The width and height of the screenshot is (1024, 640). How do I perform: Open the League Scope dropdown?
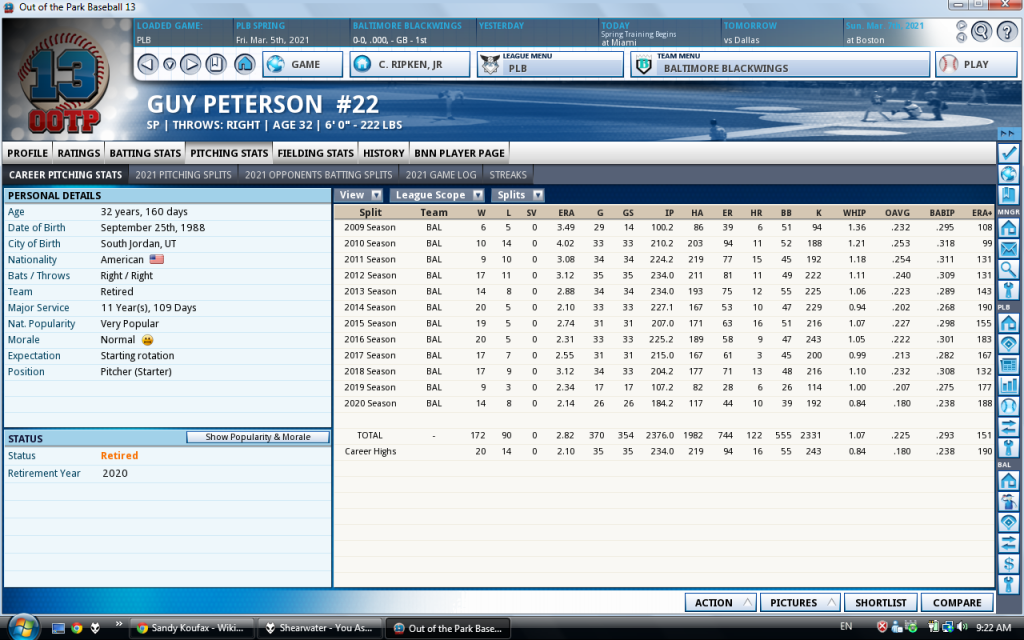point(438,195)
